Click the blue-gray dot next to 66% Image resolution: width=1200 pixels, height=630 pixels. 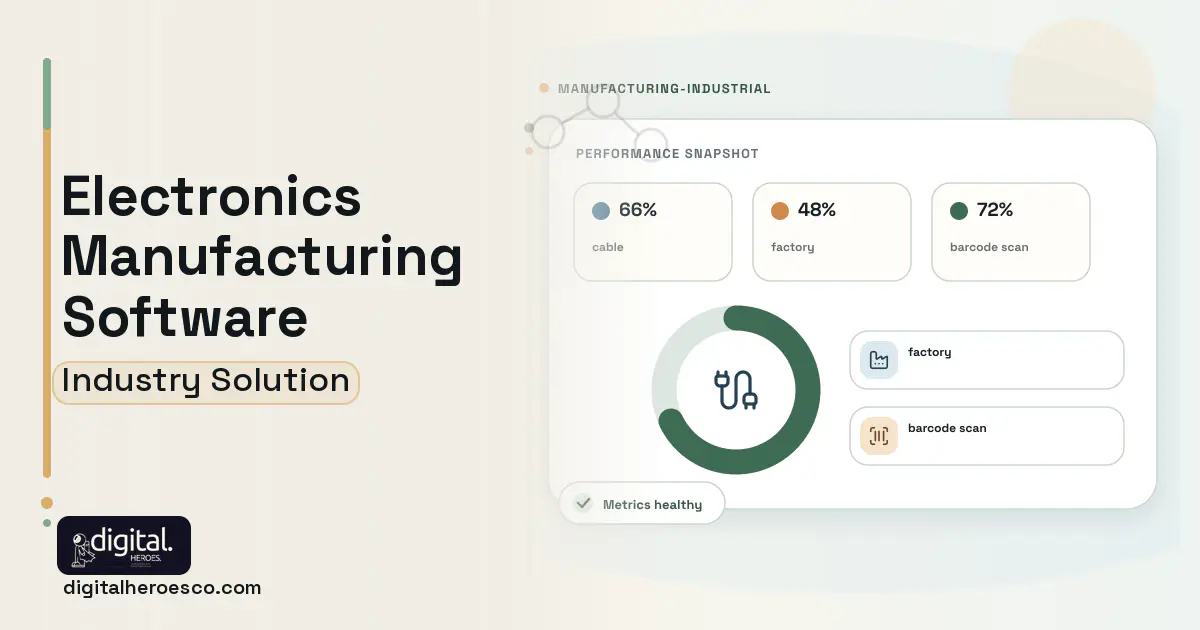pos(601,211)
